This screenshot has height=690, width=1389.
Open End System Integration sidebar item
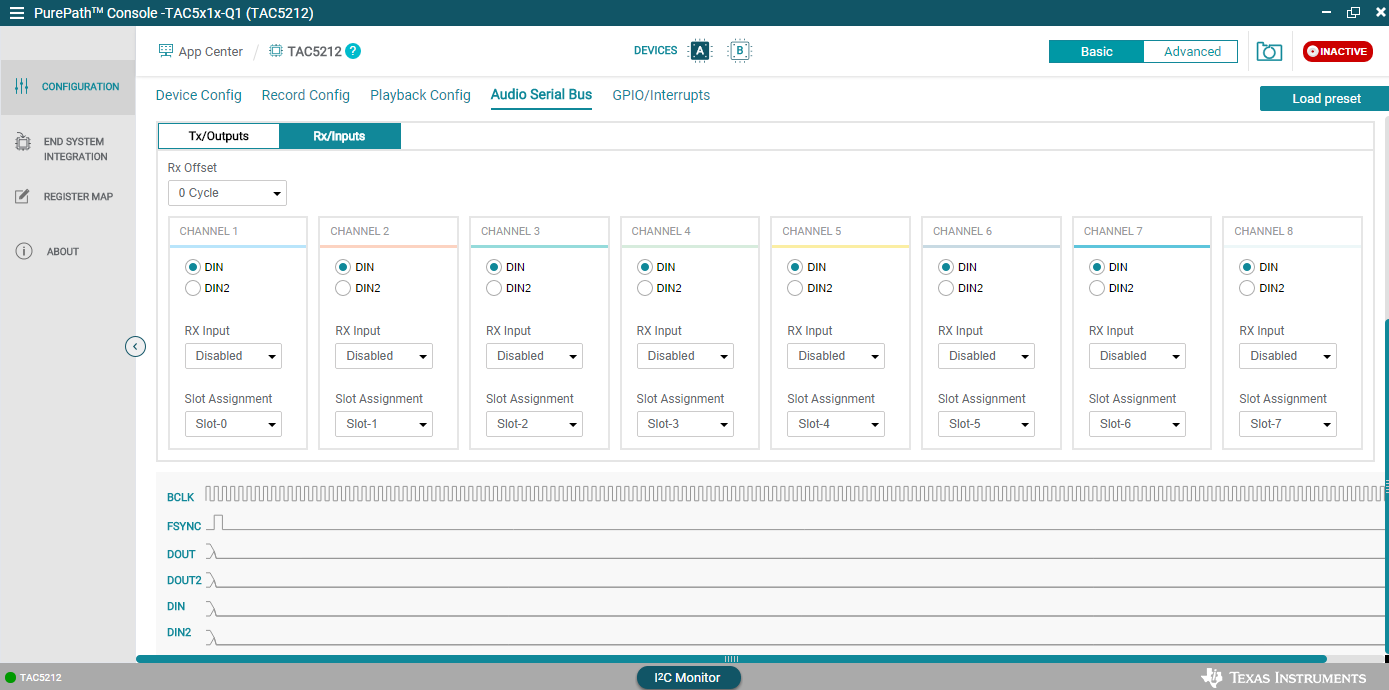click(x=67, y=149)
